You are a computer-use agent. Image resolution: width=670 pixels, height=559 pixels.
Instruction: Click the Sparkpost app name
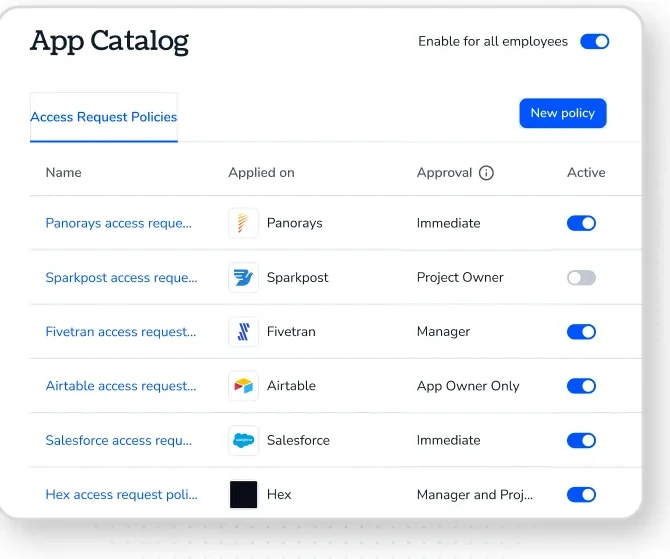point(297,277)
